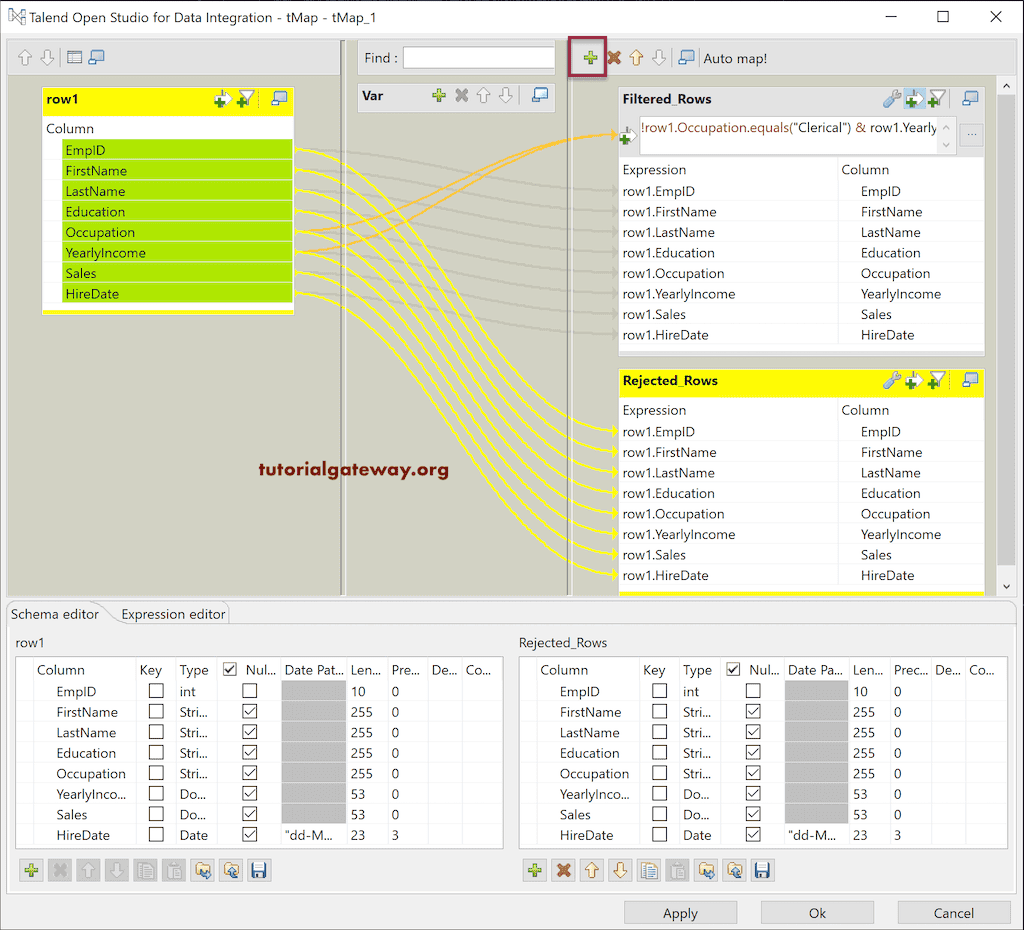The width and height of the screenshot is (1024, 930).
Task: Click the Type cell for HireDate in row1 schema
Action: point(195,835)
